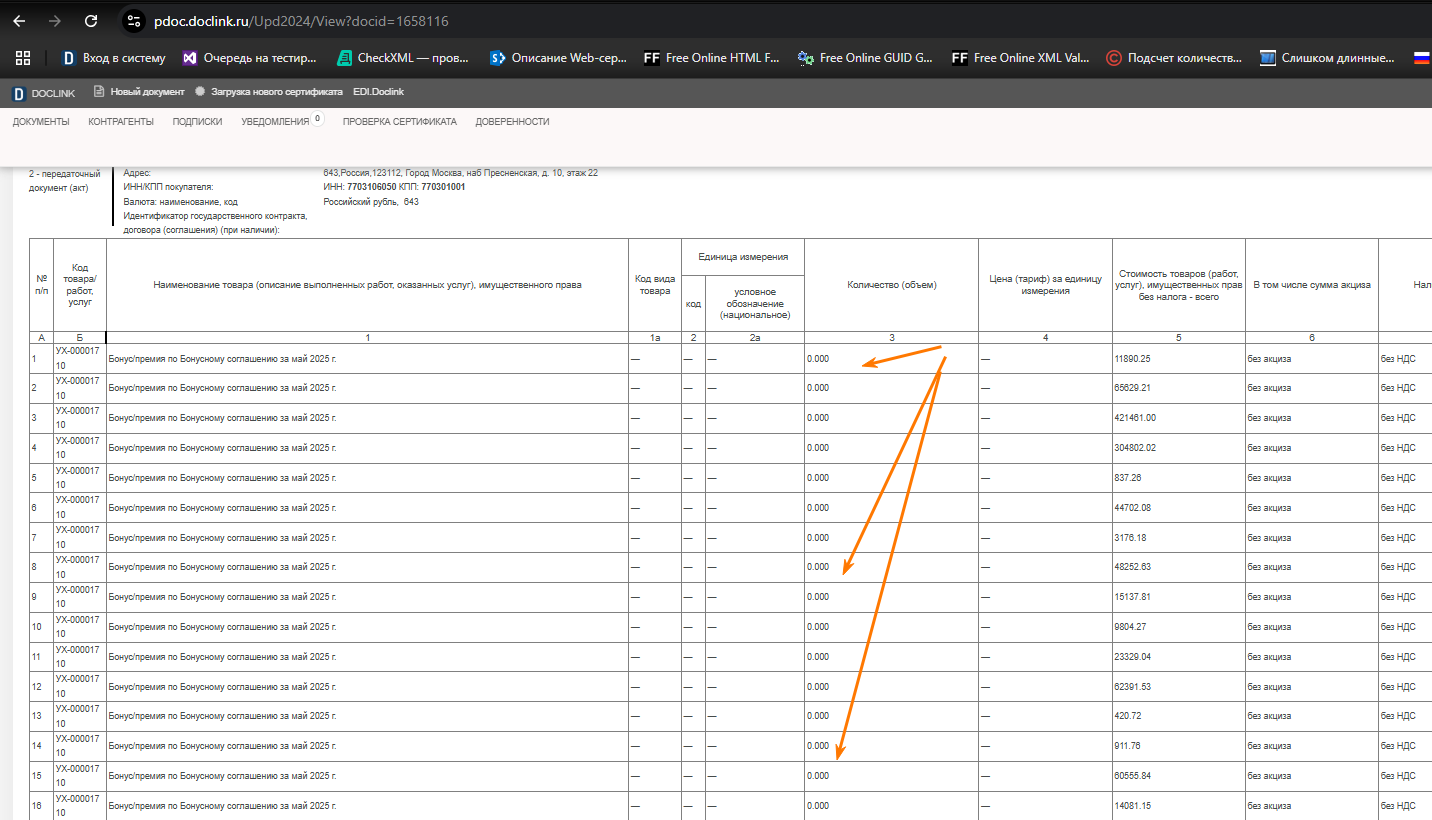Viewport: 1432px width, 820px height.
Task: Open the CheckXML bookmark
Action: [403, 58]
